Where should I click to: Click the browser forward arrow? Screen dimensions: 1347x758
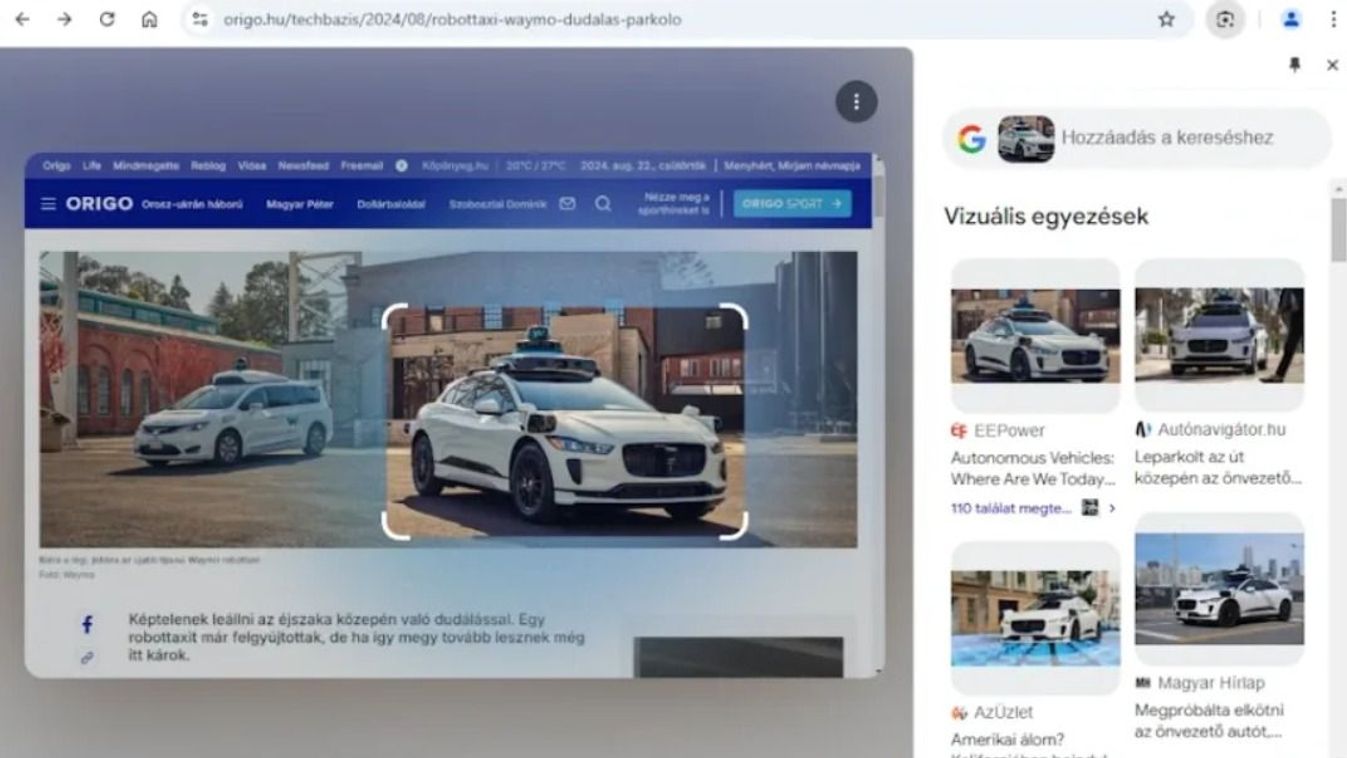click(x=64, y=19)
